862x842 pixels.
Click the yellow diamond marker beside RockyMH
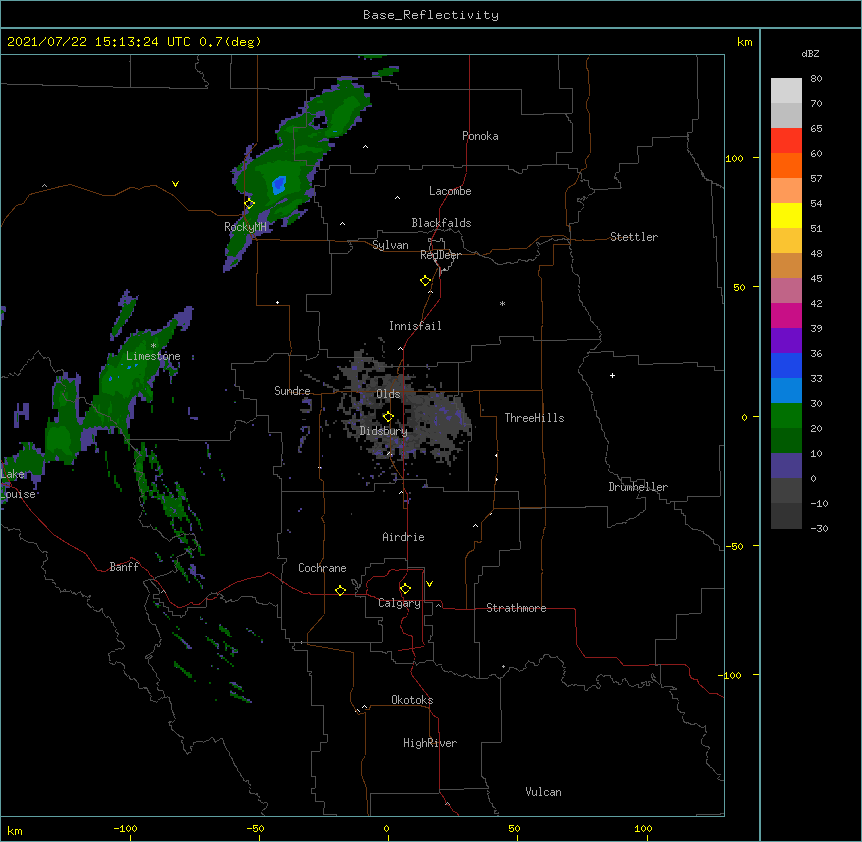249,204
